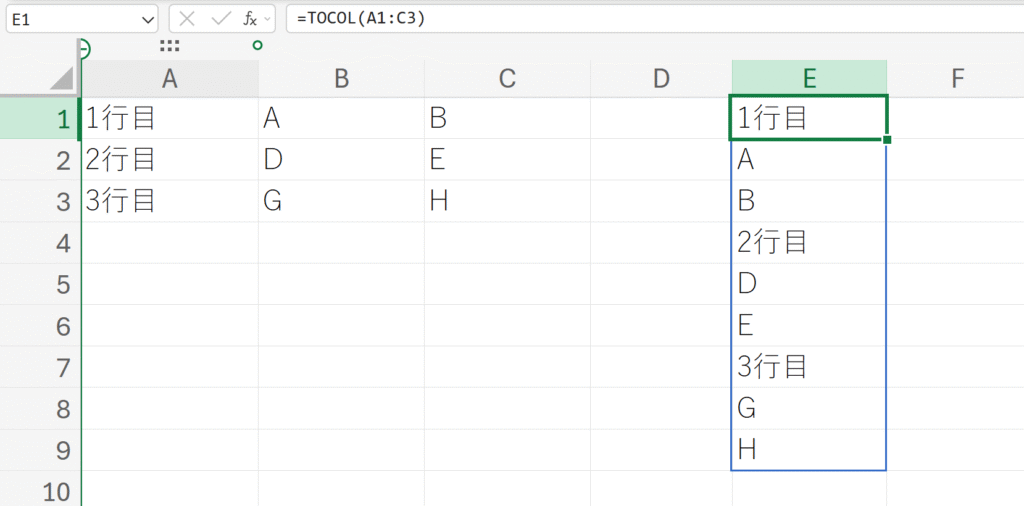Click the Insert Function fx icon
Screen dimensions: 1024x506
click(249, 19)
